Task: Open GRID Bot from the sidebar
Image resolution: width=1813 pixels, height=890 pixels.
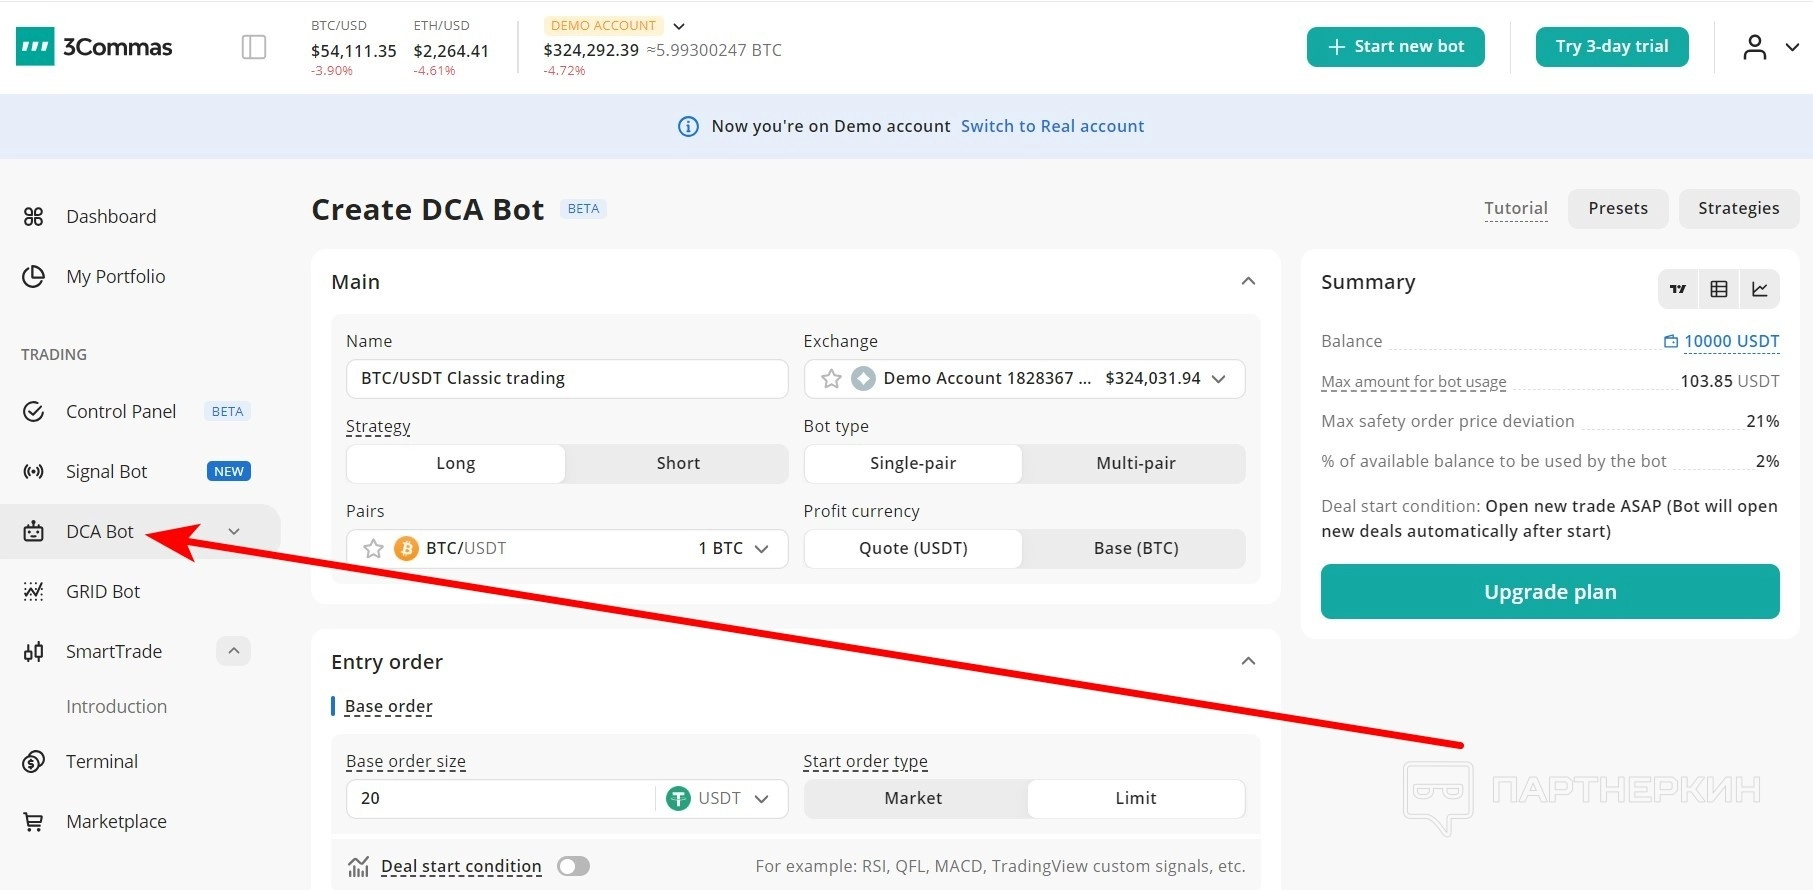Action: click(103, 591)
